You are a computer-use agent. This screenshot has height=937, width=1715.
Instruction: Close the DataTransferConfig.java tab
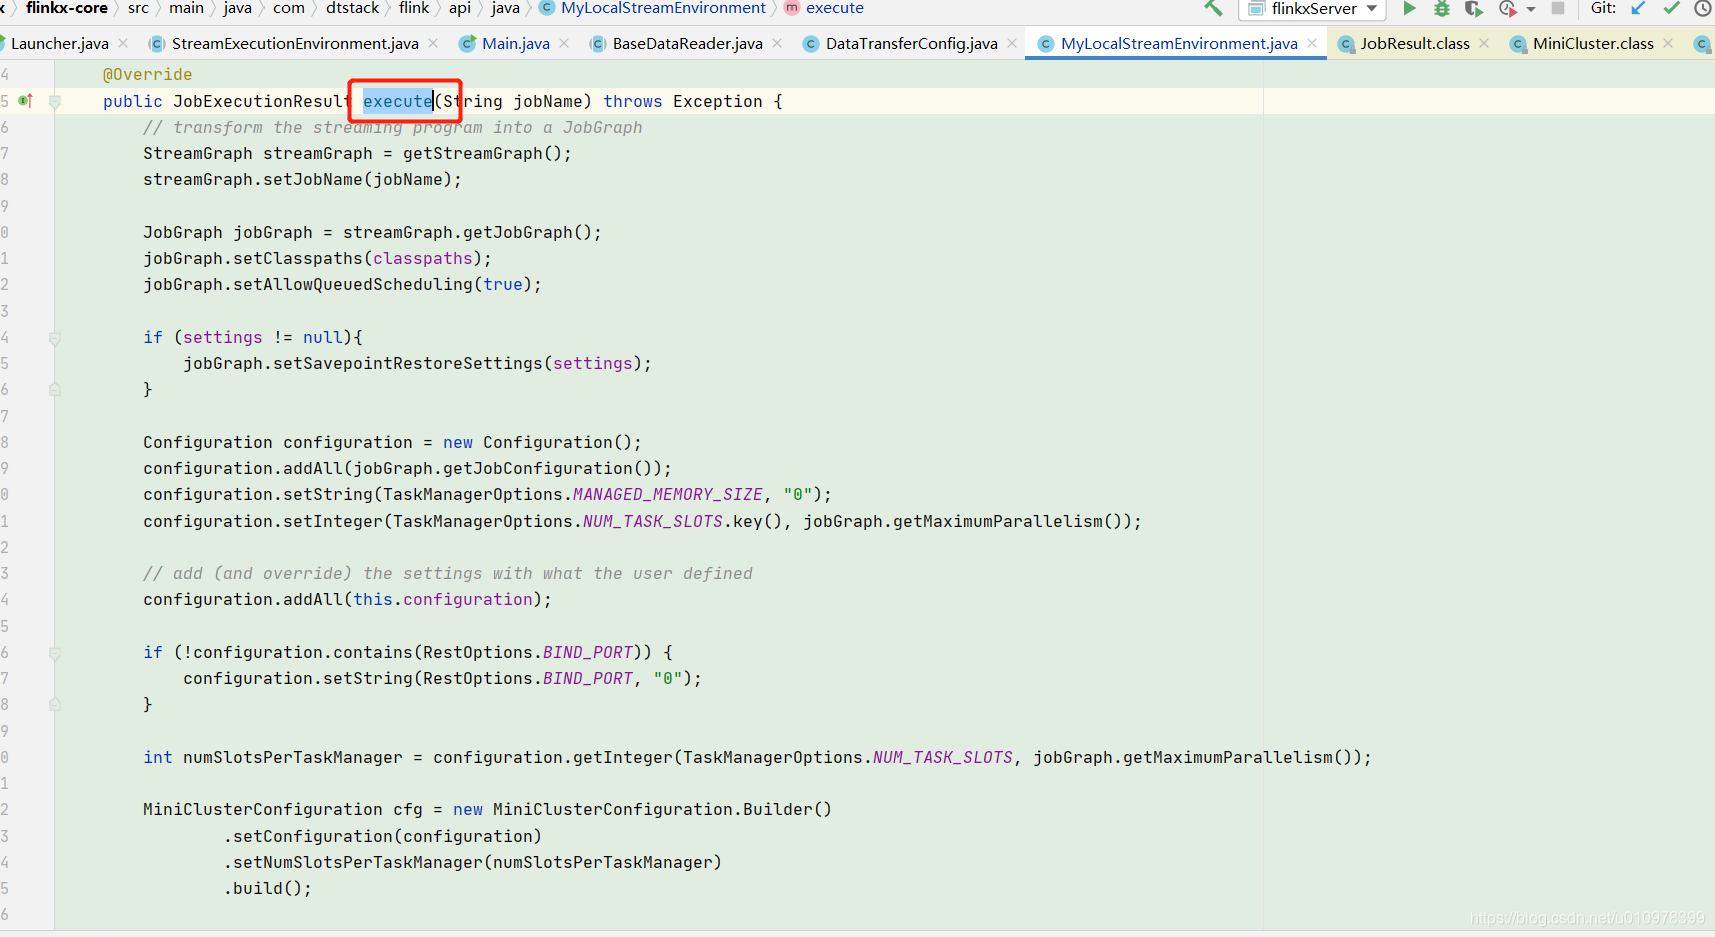point(1012,43)
